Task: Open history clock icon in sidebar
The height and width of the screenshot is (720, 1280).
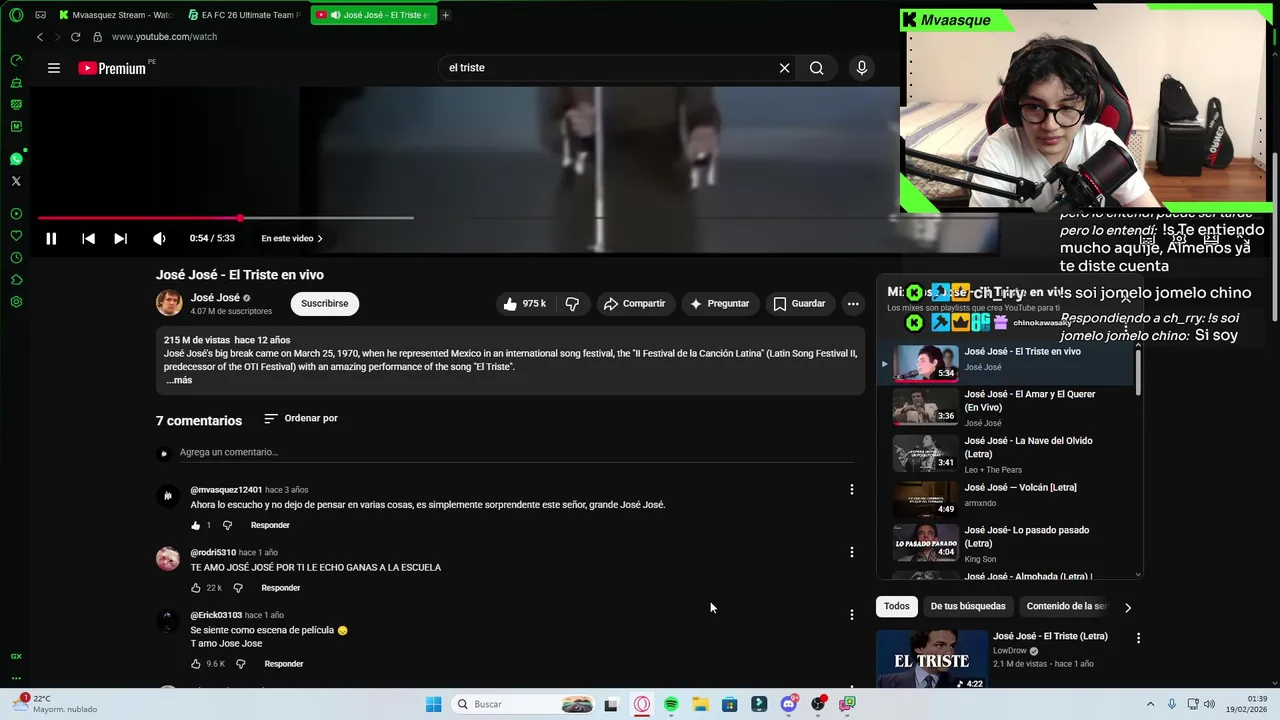Action: (x=16, y=258)
